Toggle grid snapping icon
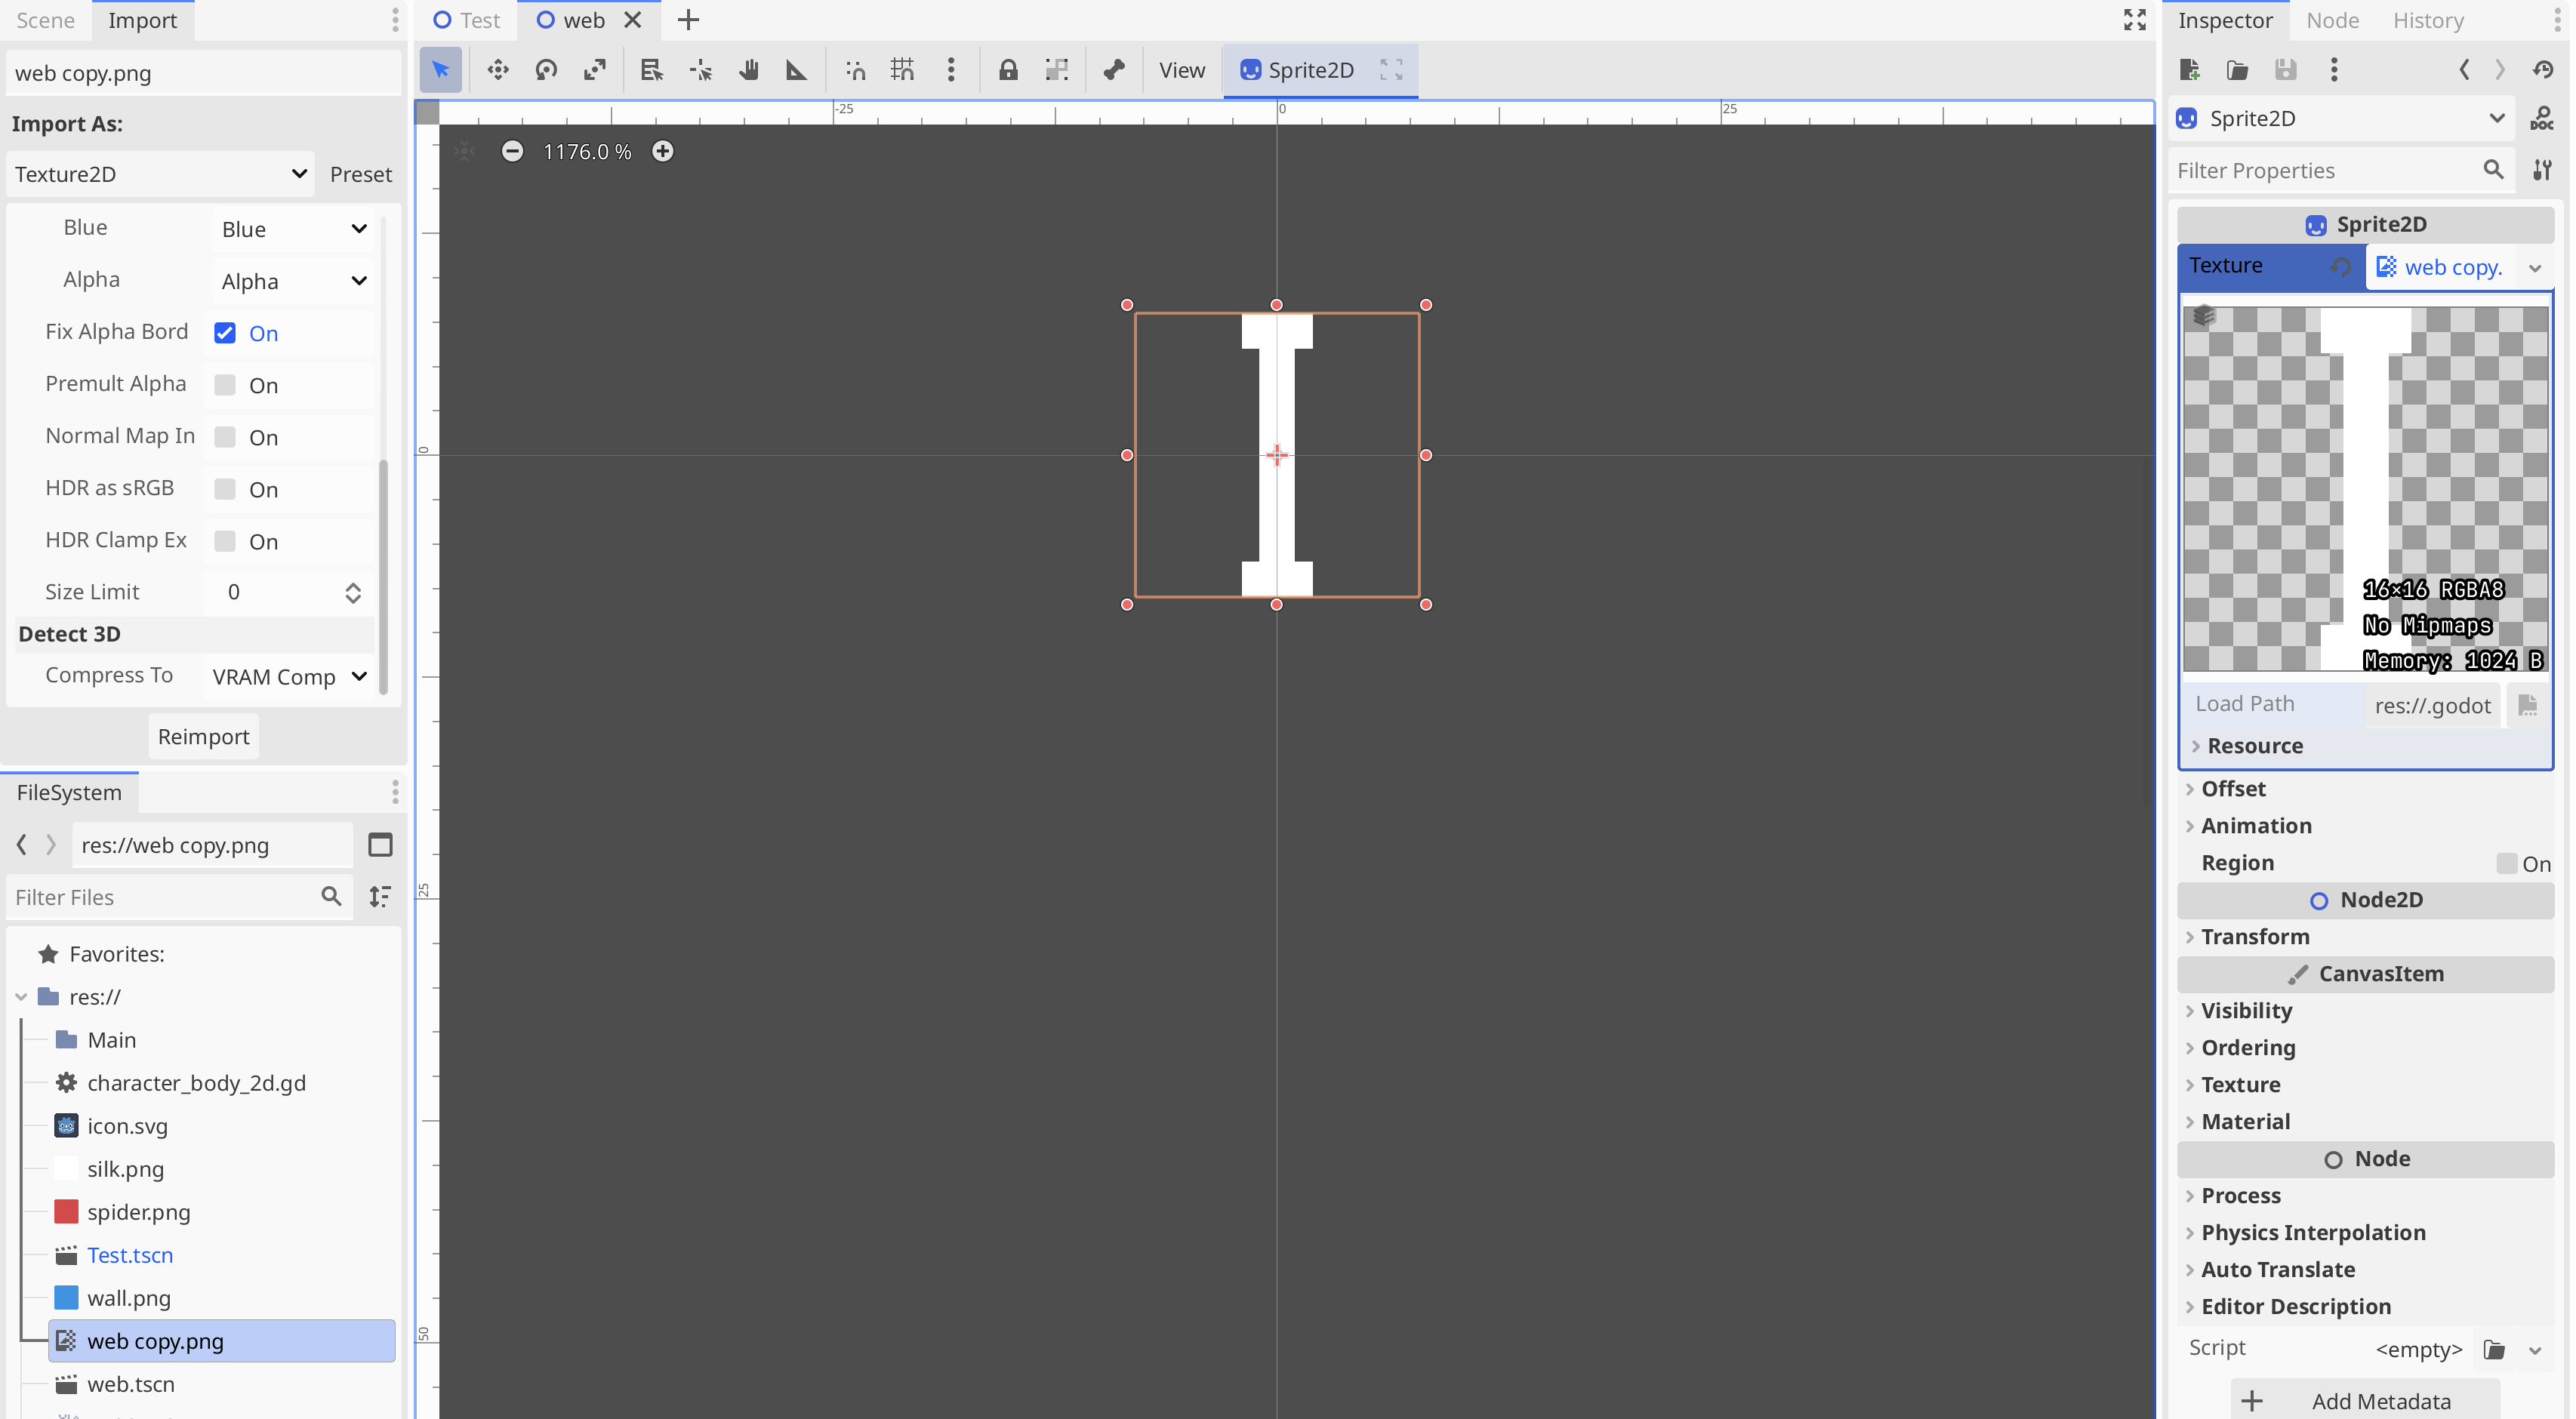 pyautogui.click(x=903, y=70)
